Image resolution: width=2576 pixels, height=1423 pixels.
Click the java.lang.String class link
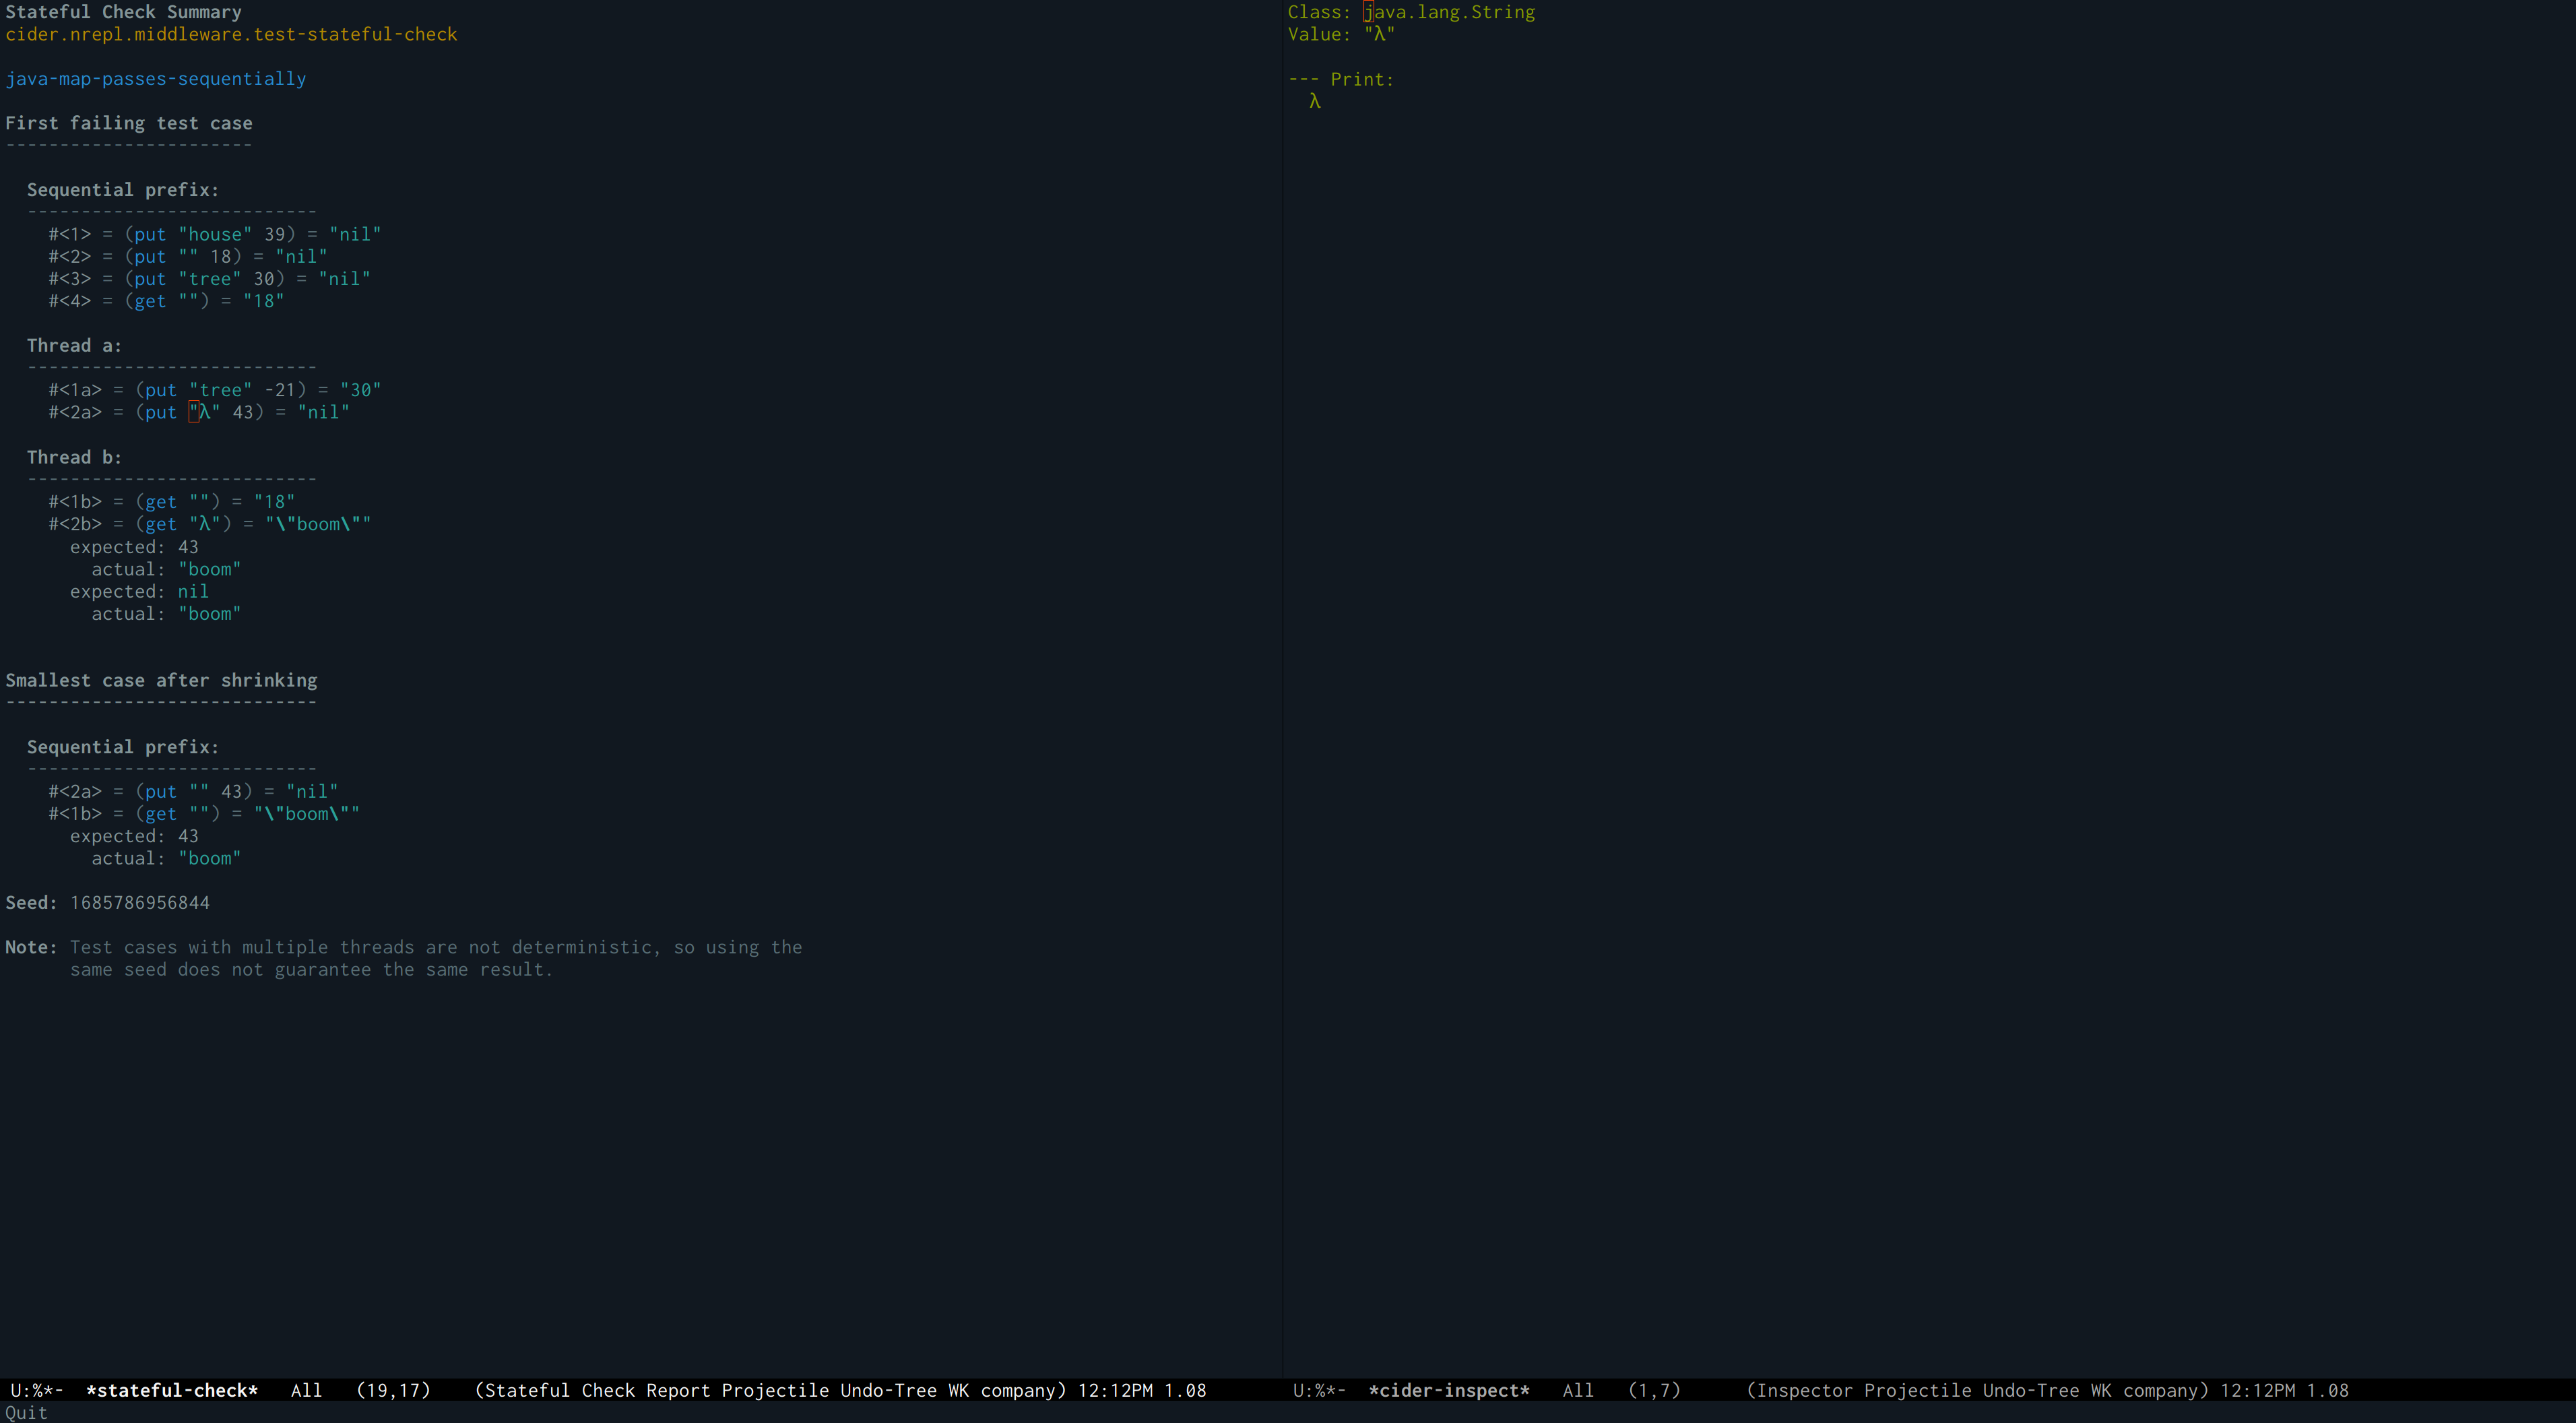coord(1449,12)
